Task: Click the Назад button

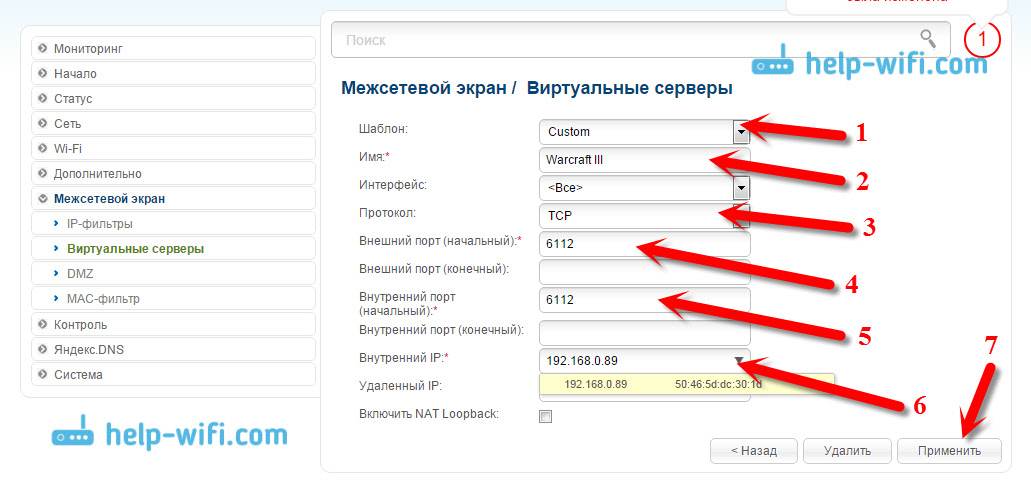Action: [754, 451]
